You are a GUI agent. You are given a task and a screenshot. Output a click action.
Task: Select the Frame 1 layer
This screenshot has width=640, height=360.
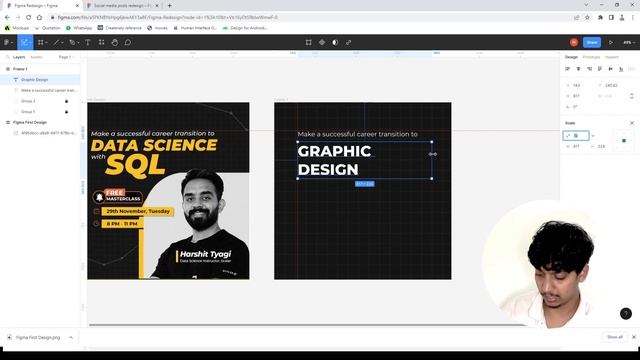click(40, 69)
